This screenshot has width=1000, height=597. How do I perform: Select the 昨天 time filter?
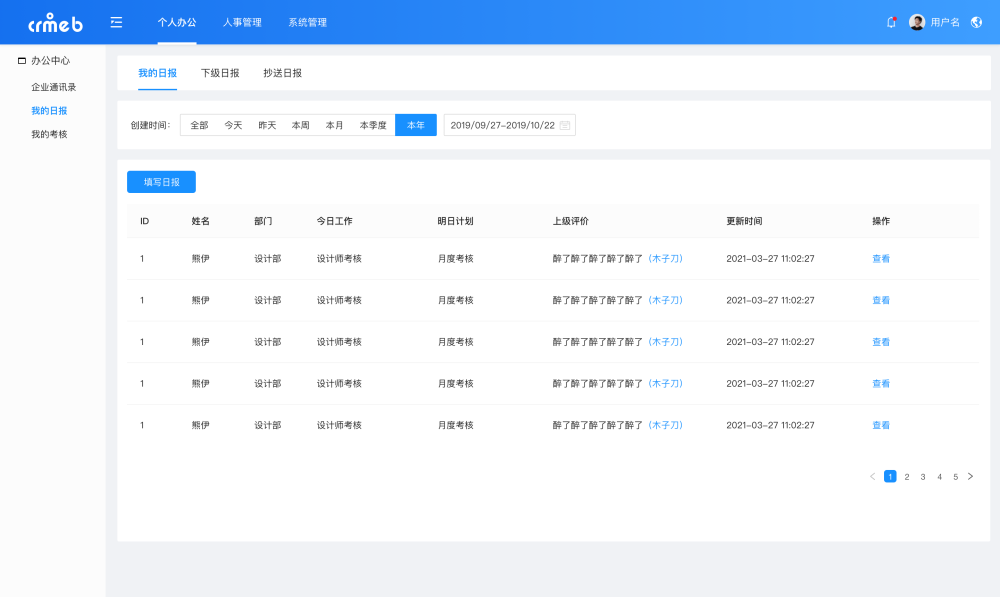[x=267, y=125]
